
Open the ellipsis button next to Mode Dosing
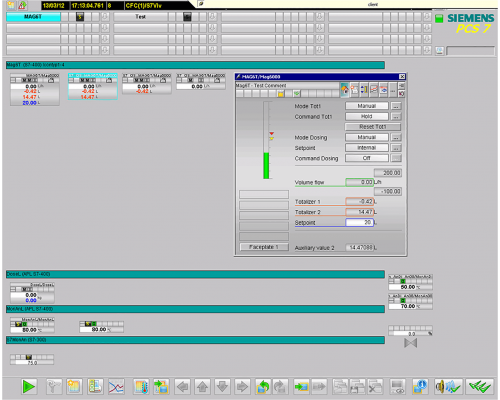tap(396, 137)
